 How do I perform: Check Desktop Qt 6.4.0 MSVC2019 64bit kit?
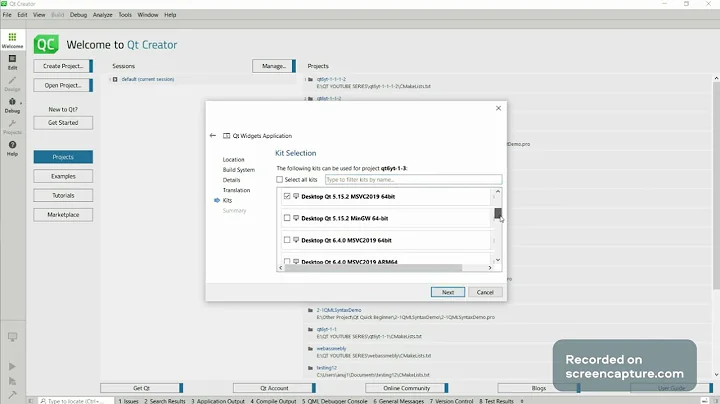coord(287,240)
